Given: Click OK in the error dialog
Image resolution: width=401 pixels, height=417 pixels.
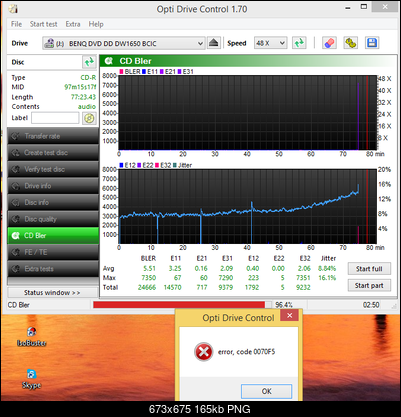Looking at the screenshot, I should [266, 391].
